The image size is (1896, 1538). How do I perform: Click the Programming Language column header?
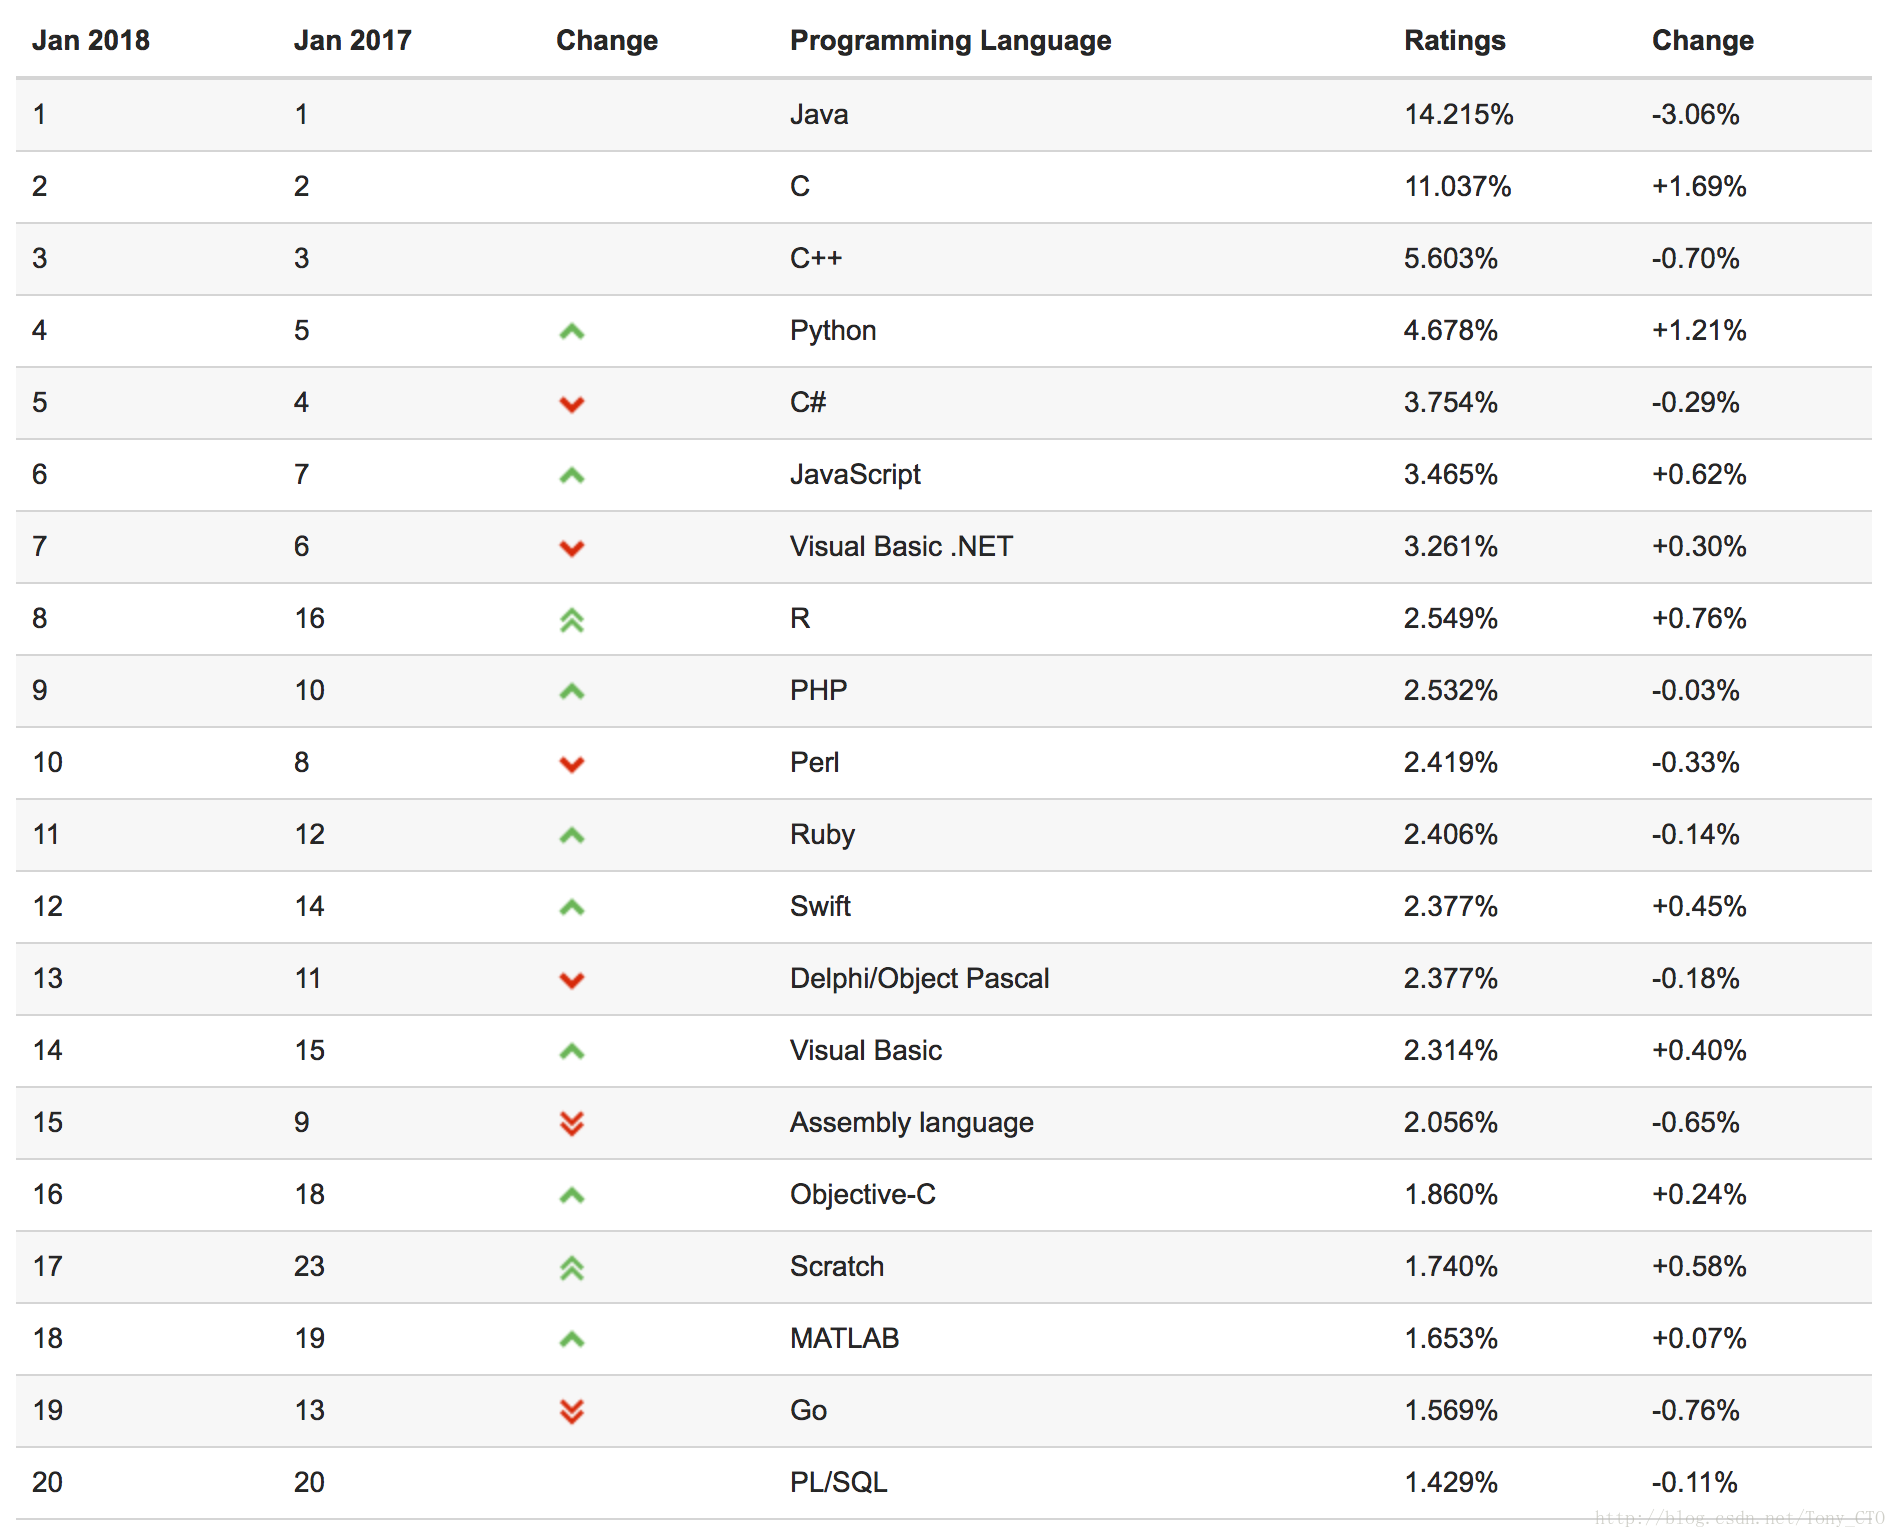click(x=950, y=40)
